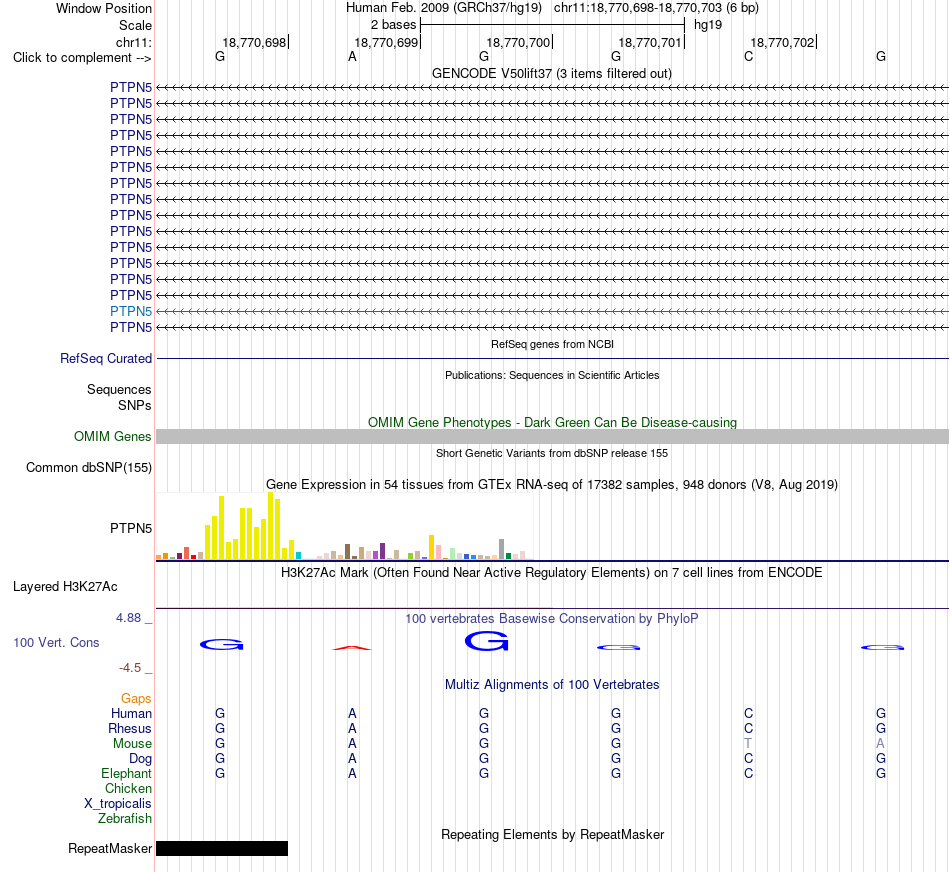Select the Mouse species label
The height and width of the screenshot is (872, 950).
tap(132, 744)
